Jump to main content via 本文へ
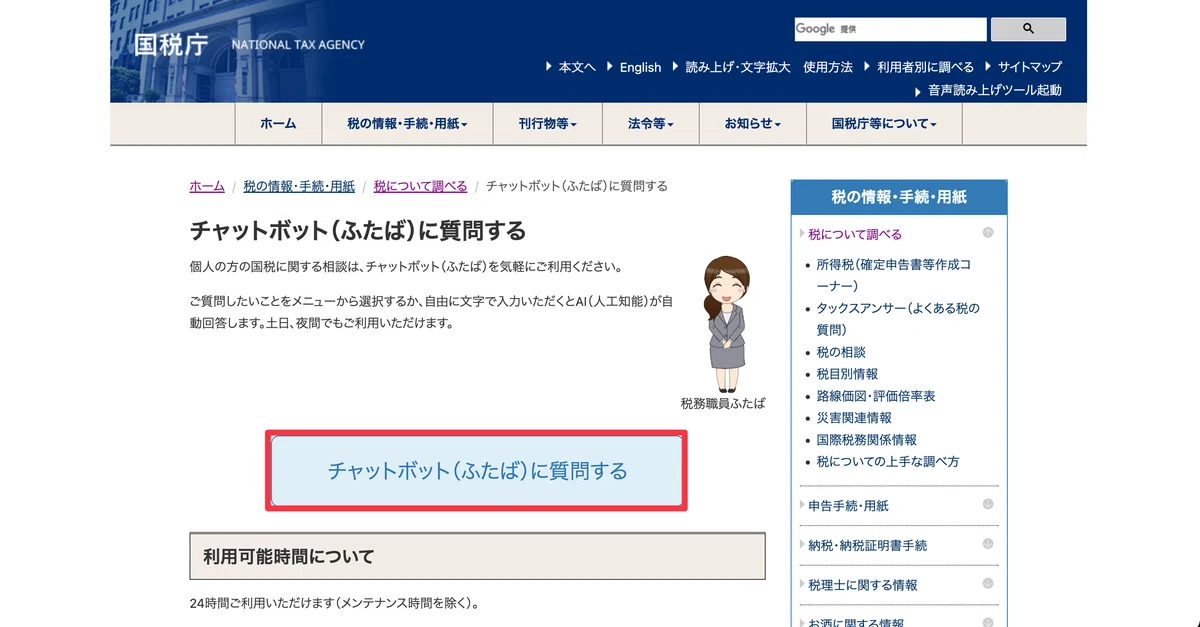 [x=577, y=67]
